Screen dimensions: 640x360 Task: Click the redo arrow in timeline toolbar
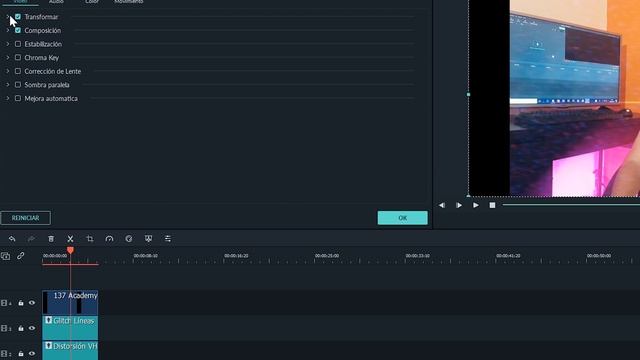tap(31, 239)
